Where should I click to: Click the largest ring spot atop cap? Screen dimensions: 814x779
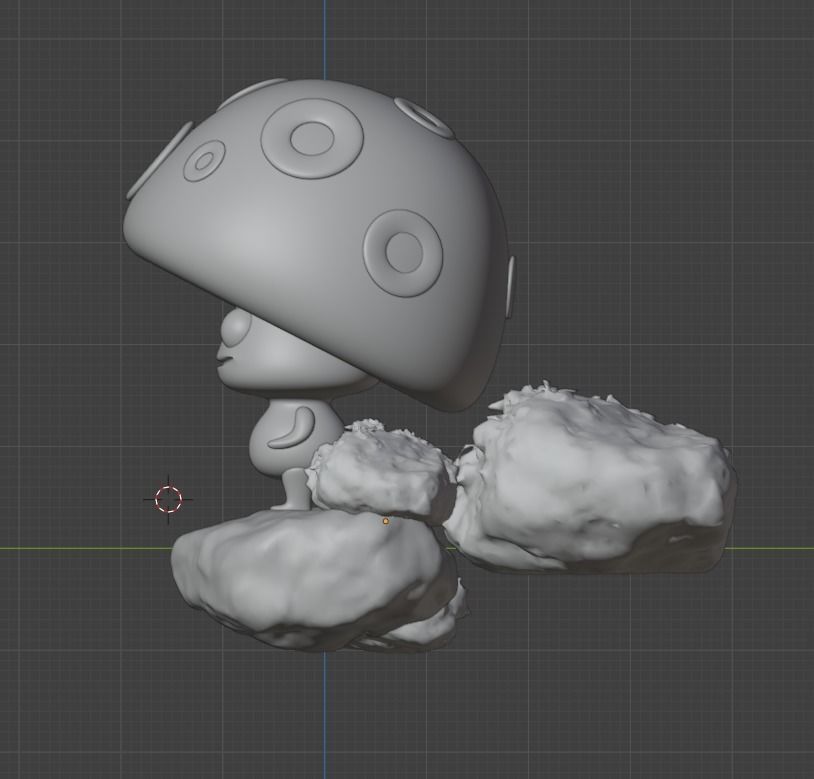[311, 139]
